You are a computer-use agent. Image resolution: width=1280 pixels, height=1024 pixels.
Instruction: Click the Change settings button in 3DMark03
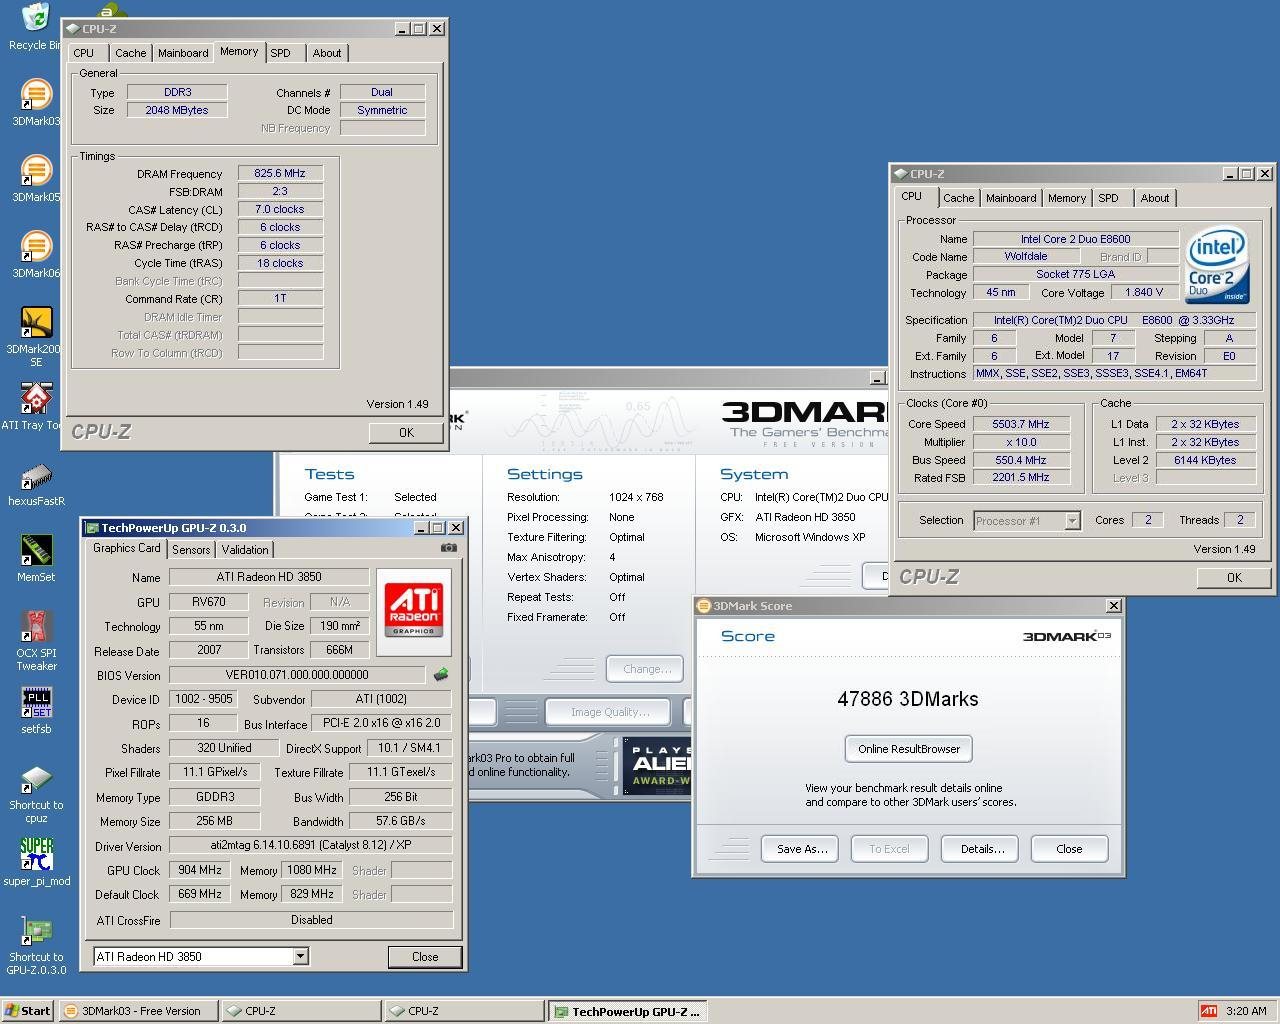[x=646, y=669]
